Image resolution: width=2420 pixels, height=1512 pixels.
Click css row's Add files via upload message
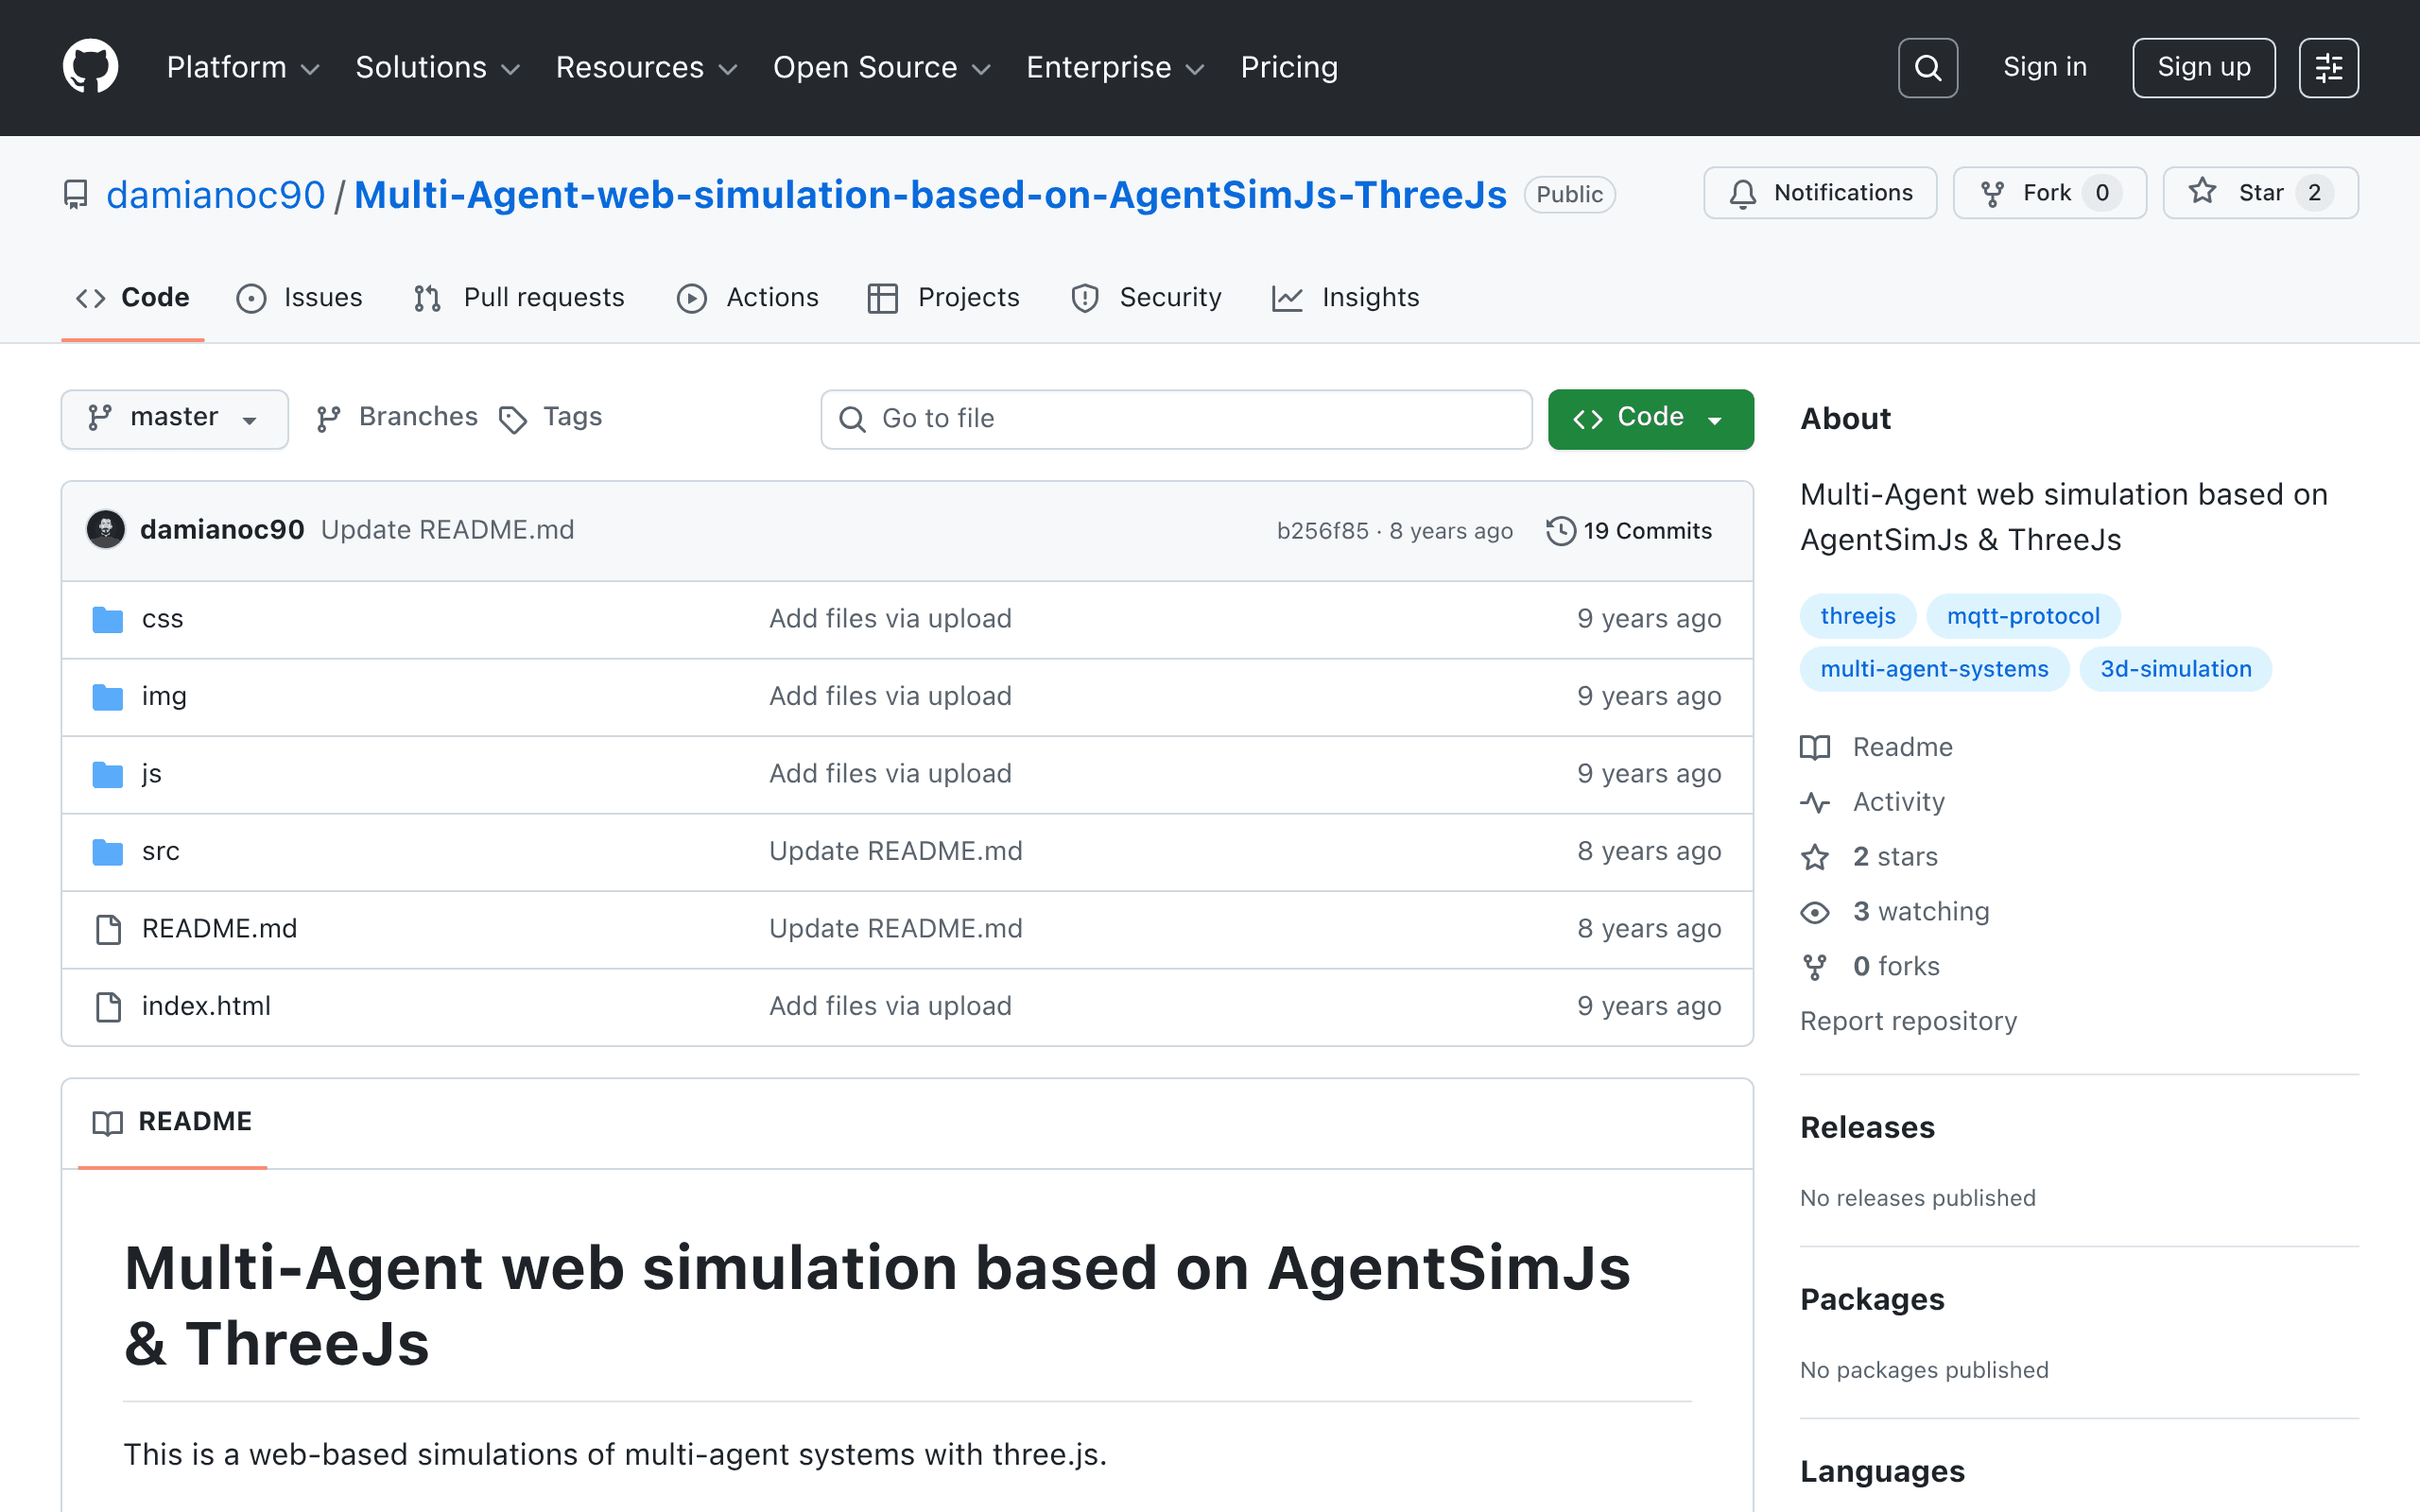890,619
